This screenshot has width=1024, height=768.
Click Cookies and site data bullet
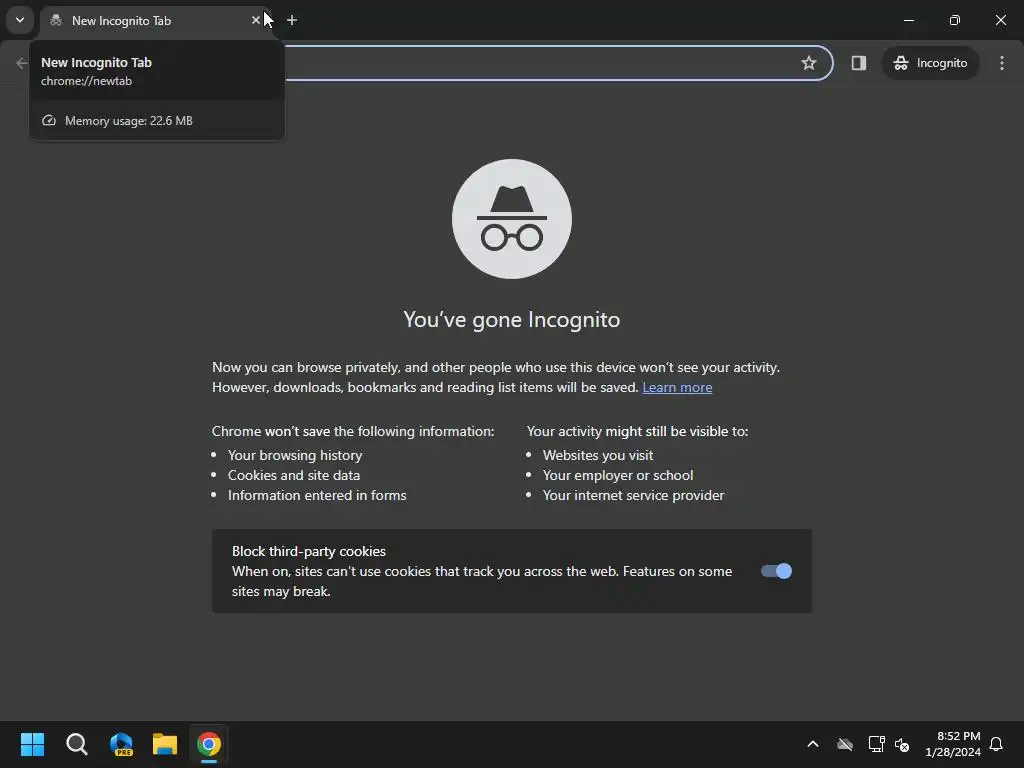[x=294, y=475]
